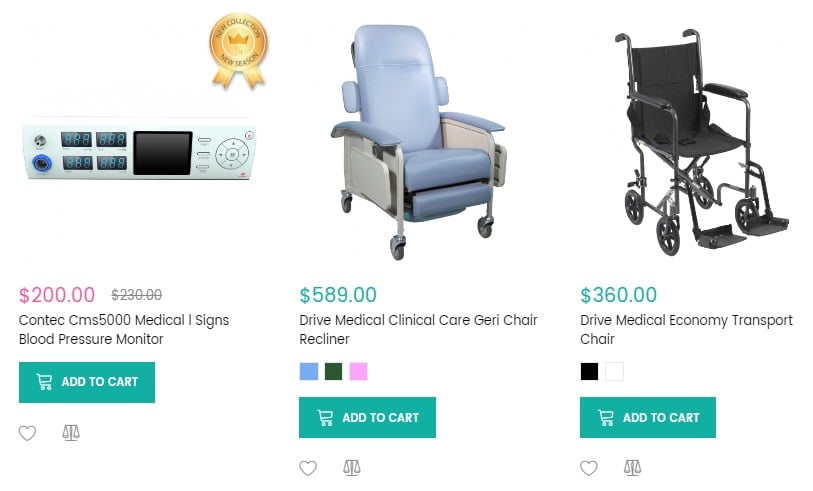Image resolution: width=813 pixels, height=491 pixels.
Task: Click the gold New Collection badge
Action: pos(239,51)
